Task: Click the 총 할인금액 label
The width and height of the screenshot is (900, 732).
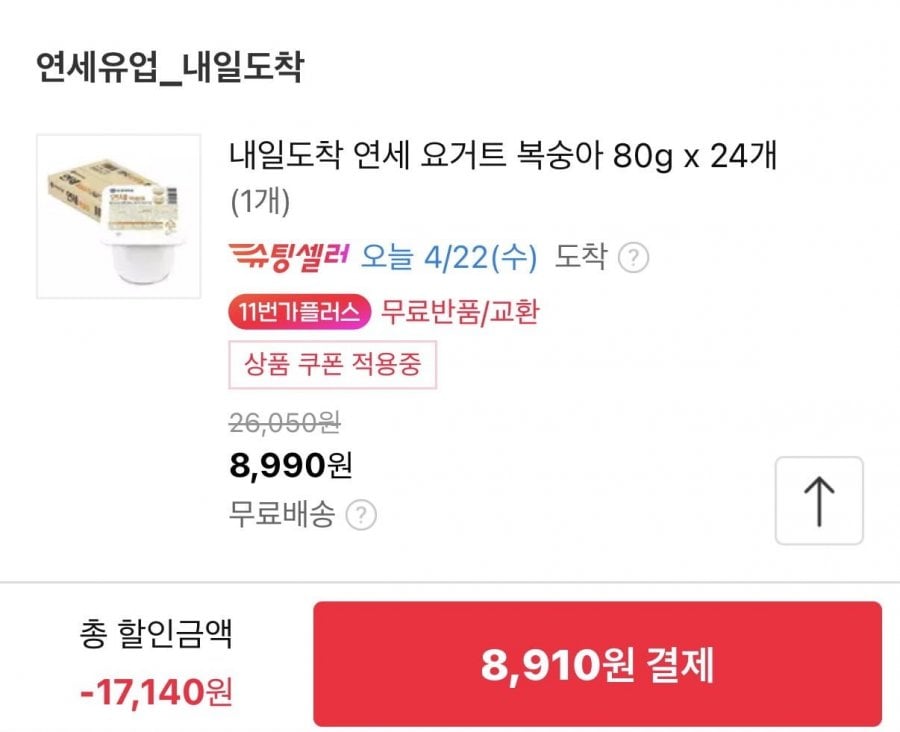Action: (155, 634)
